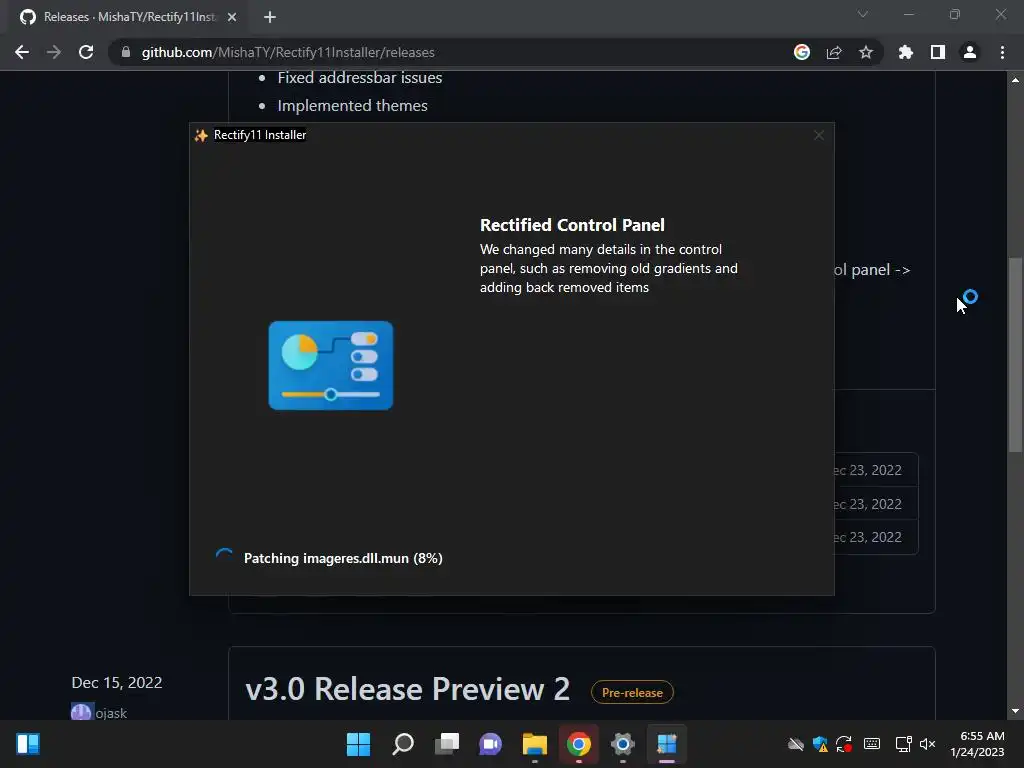Viewport: 1024px width, 768px height.
Task: Close the Rectify11 Installer dialog
Action: tap(819, 135)
